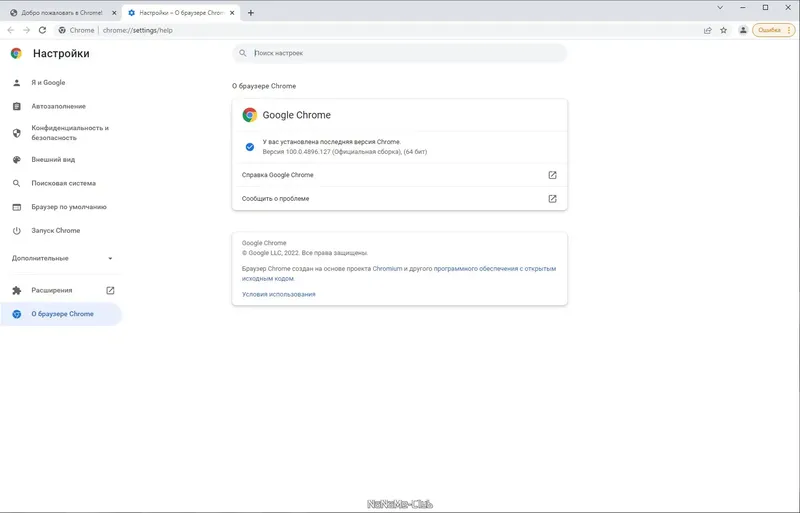The image size is (800, 513).
Task: Close the Настройки settings tab
Action: [x=232, y=13]
